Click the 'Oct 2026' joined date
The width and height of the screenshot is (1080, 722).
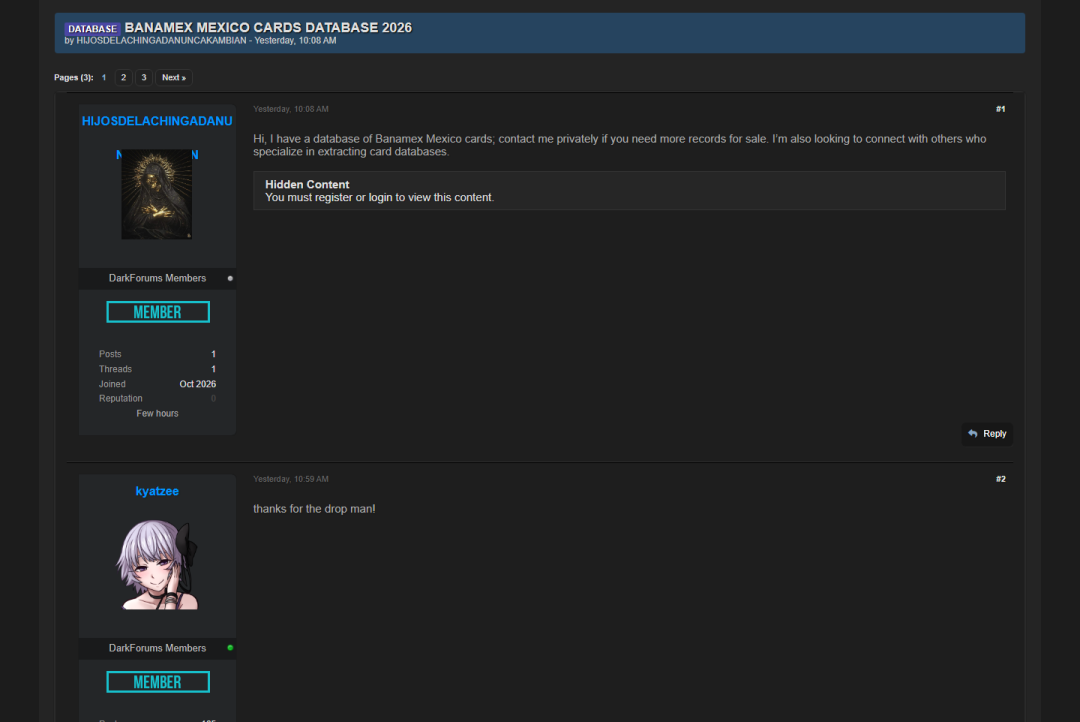coord(198,384)
